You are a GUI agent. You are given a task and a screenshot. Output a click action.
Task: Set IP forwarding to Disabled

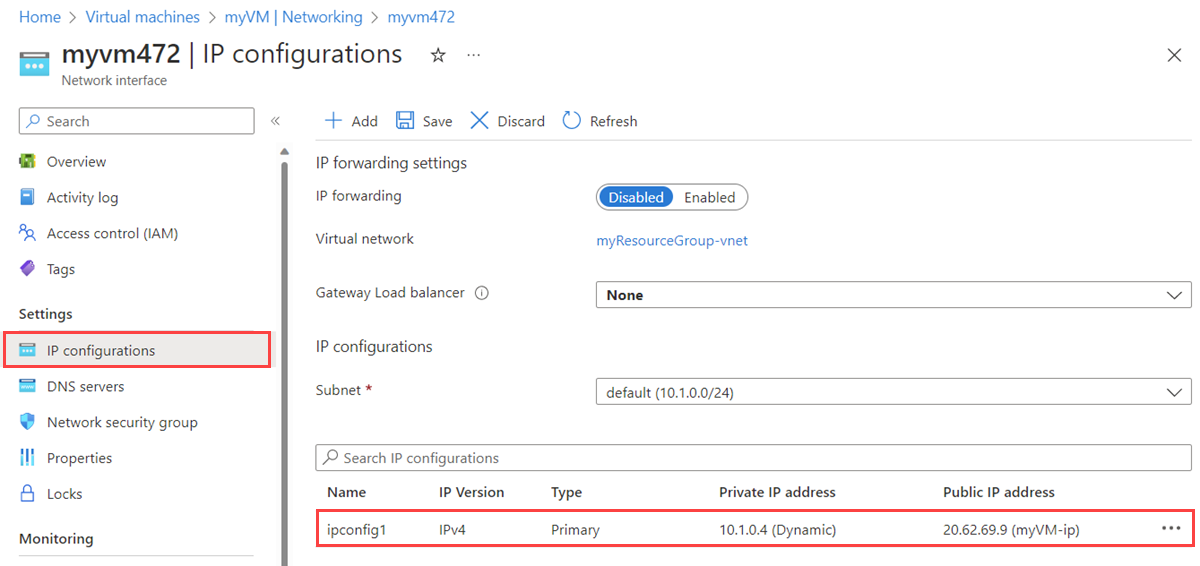tap(636, 198)
